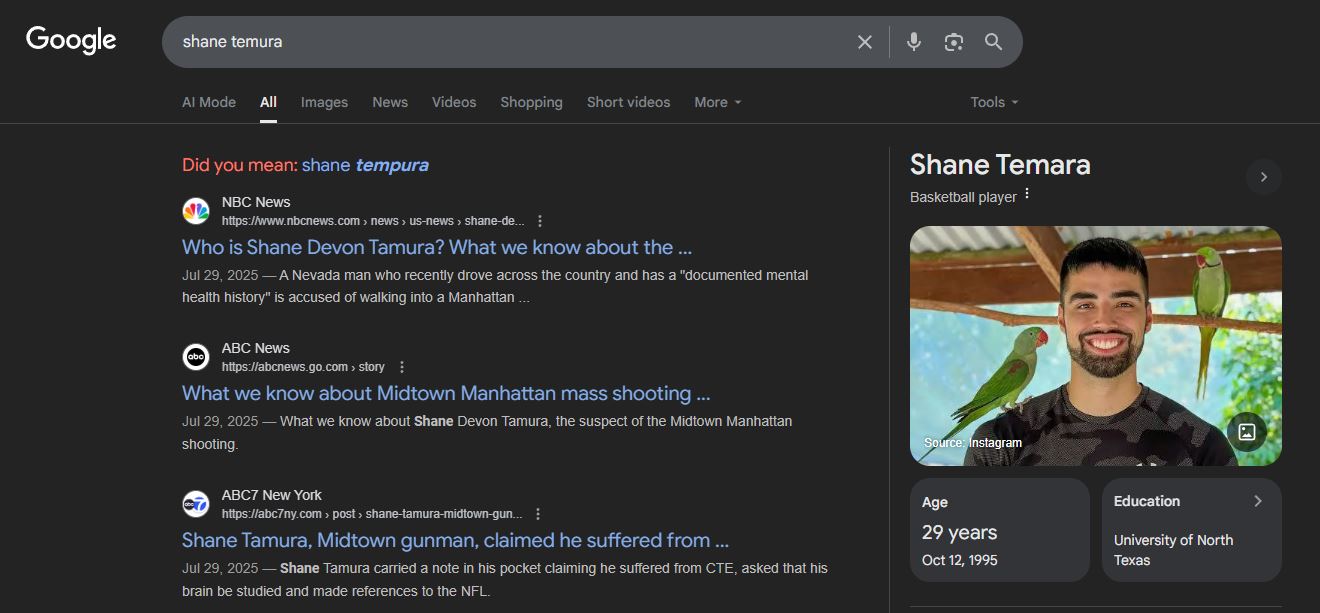Switch to the Shopping tab
Viewport: 1320px width, 613px height.
pyautogui.click(x=531, y=102)
